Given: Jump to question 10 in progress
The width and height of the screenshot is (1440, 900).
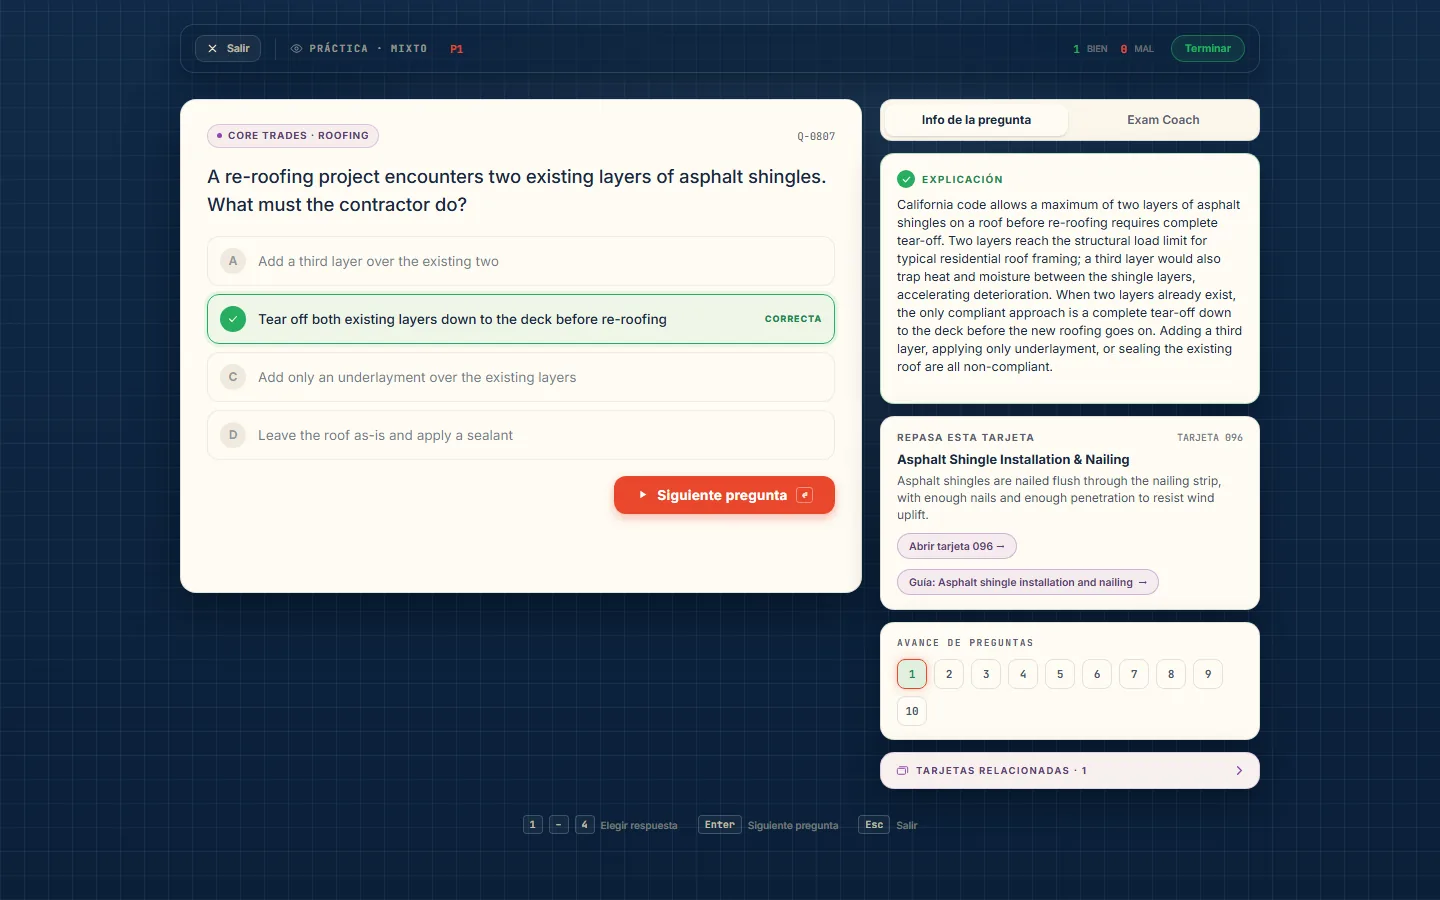Looking at the screenshot, I should coord(912,711).
